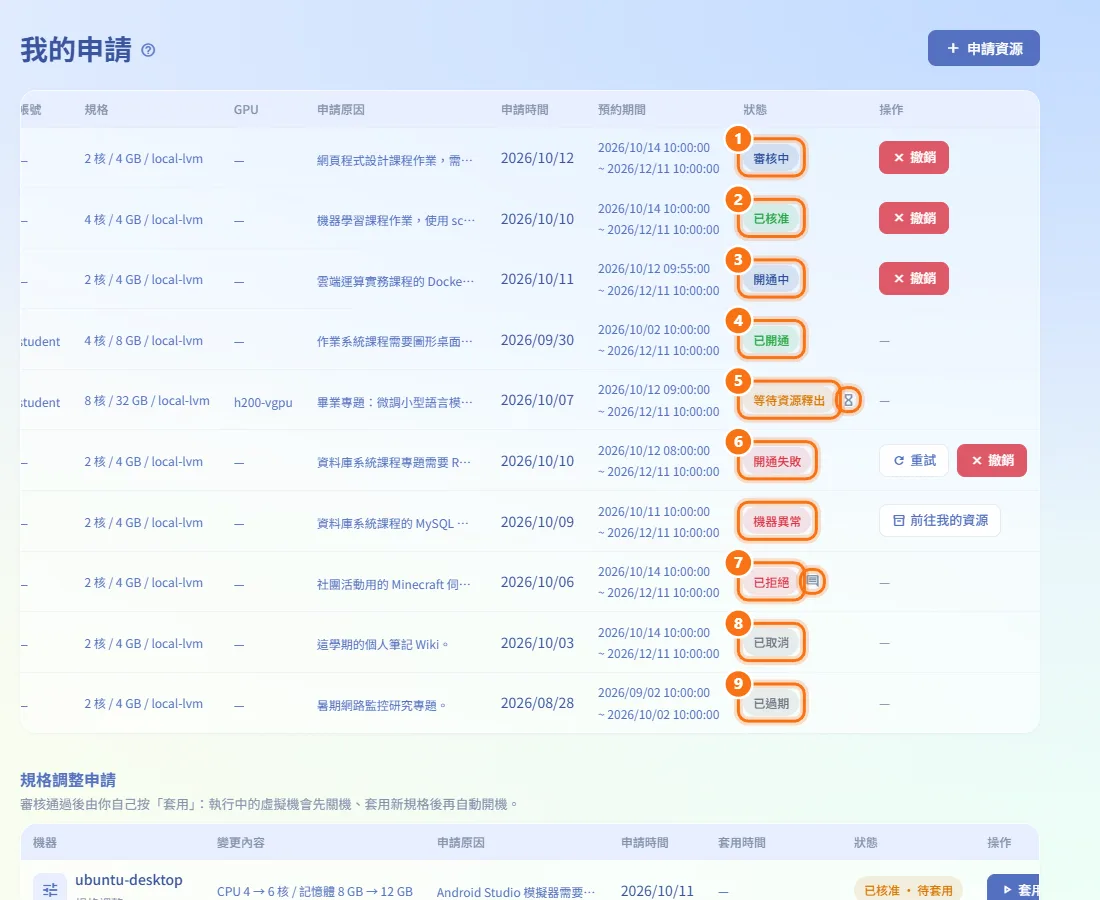Click the reason starting Android Studio 模擬器
Screen dimensions: 1100x900
516,892
